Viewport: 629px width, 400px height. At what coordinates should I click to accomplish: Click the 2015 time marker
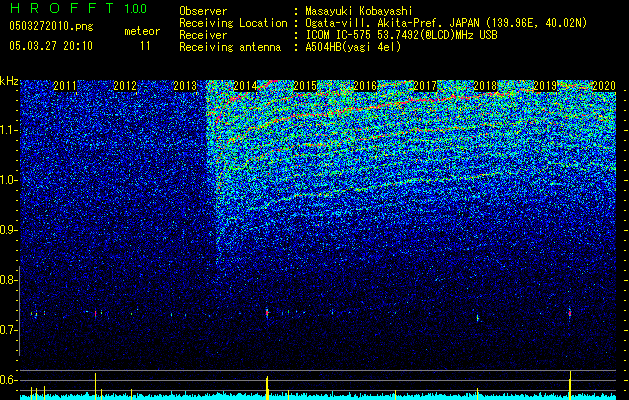[305, 86]
